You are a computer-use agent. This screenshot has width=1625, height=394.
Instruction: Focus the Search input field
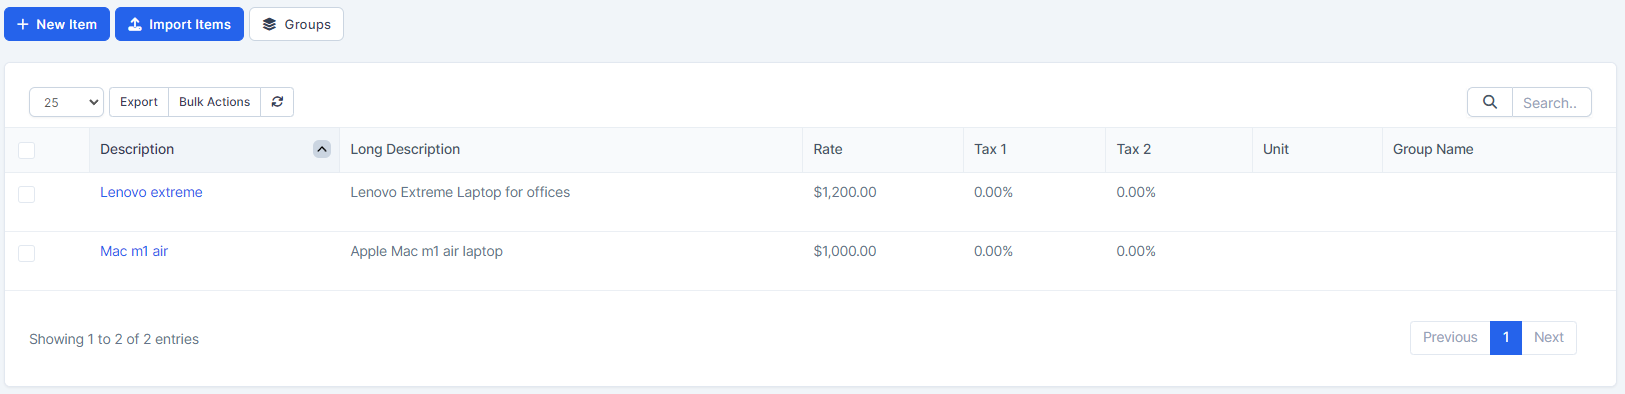click(x=1552, y=102)
